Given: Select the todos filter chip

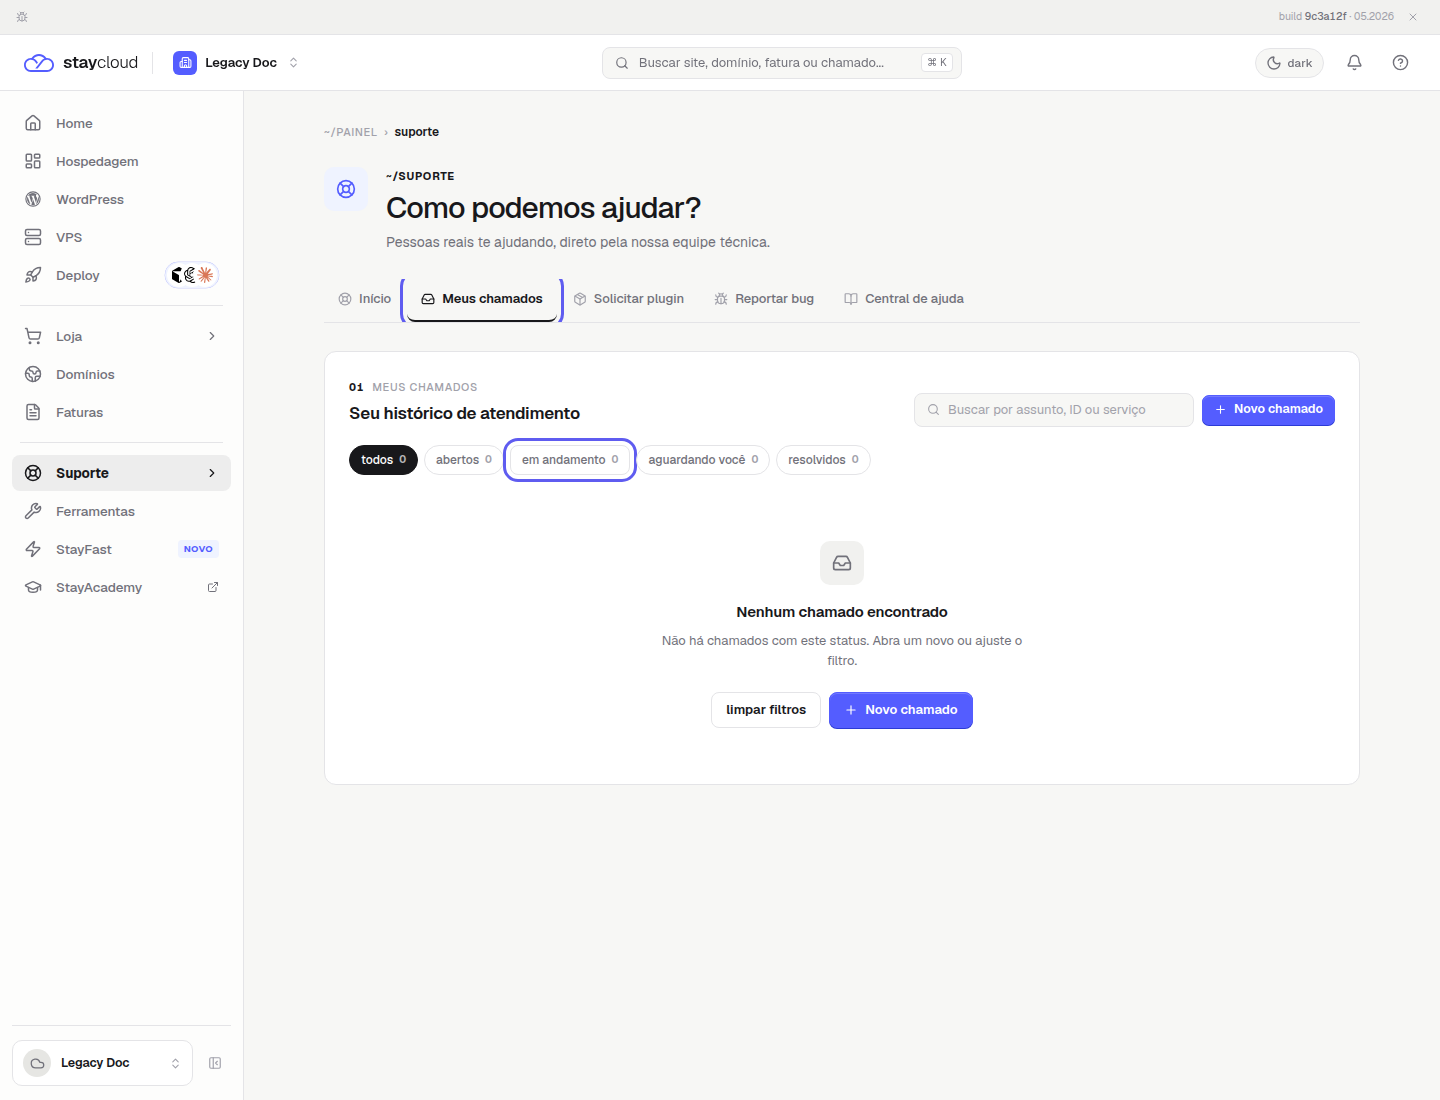Looking at the screenshot, I should 383,460.
